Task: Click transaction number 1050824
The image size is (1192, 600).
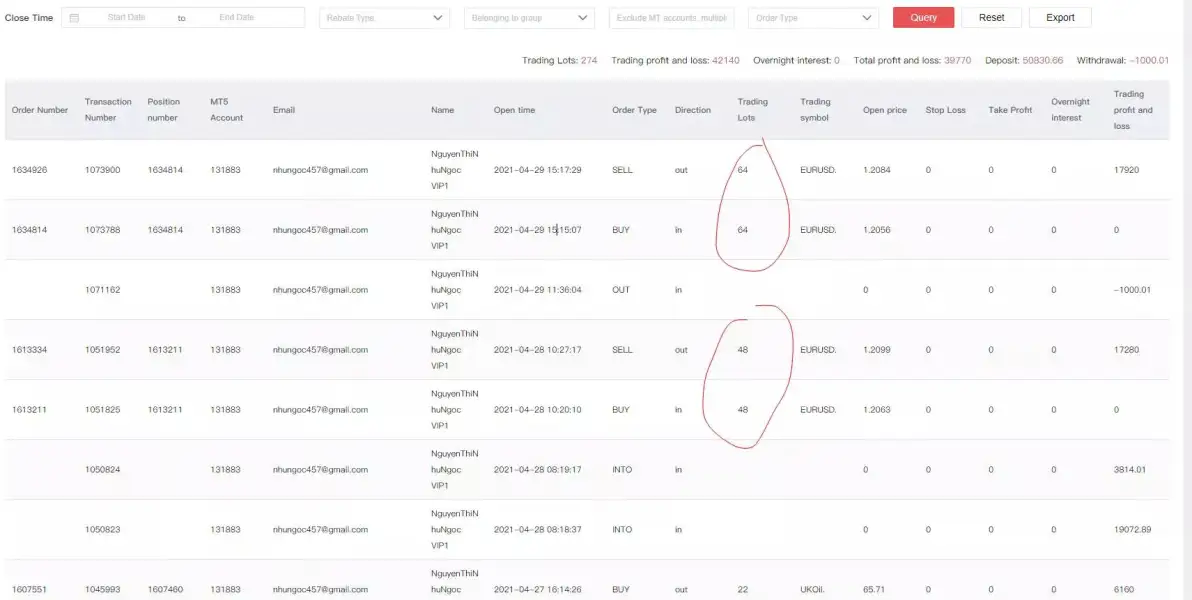Action: tap(102, 470)
